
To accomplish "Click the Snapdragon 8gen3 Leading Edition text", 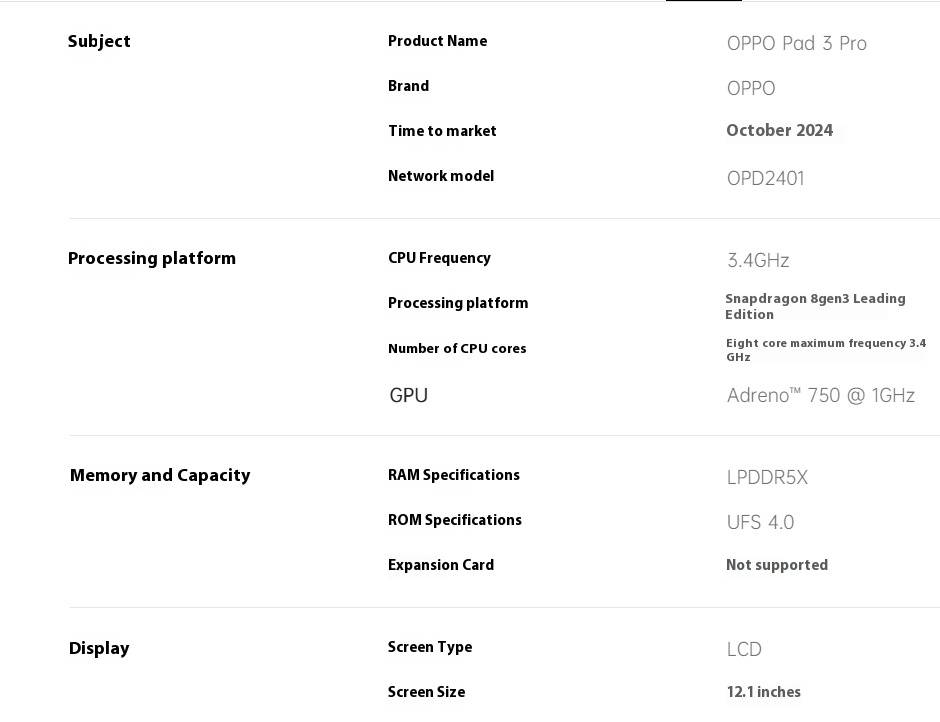I will click(x=814, y=306).
